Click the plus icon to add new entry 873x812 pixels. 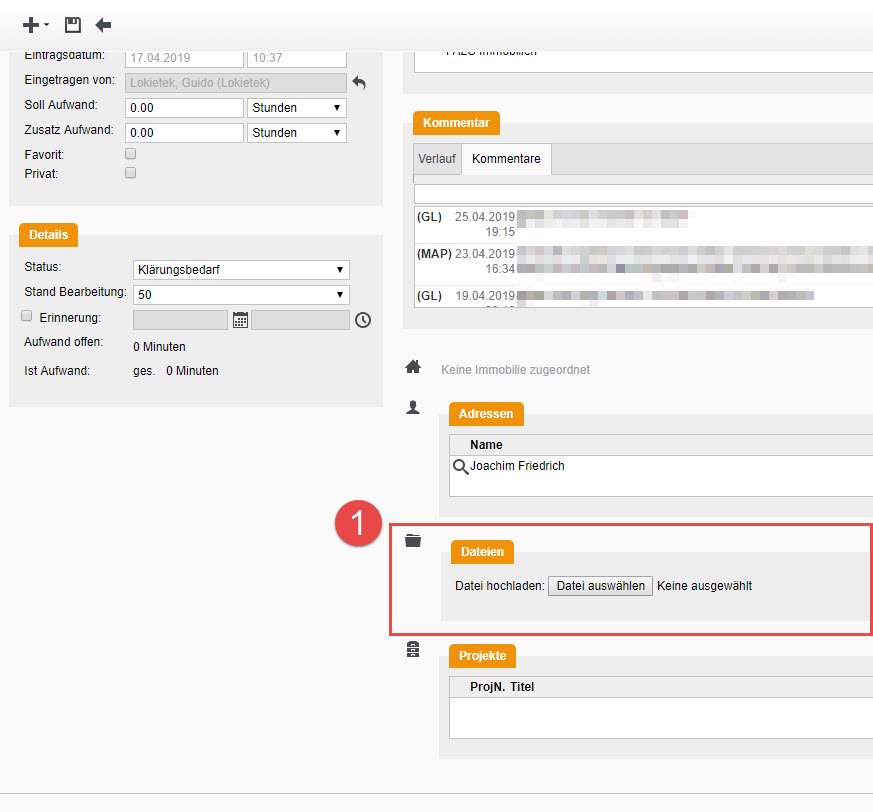coord(32,25)
